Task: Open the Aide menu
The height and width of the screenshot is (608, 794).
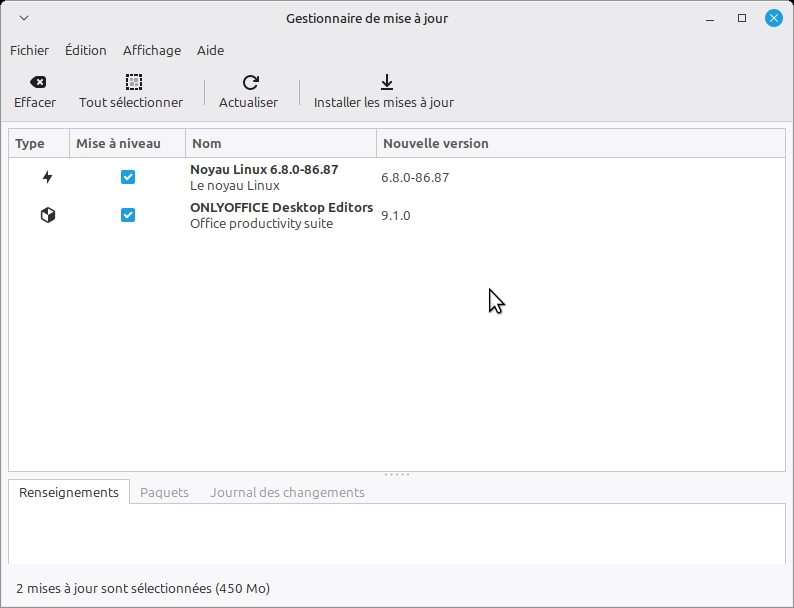Action: click(x=210, y=50)
